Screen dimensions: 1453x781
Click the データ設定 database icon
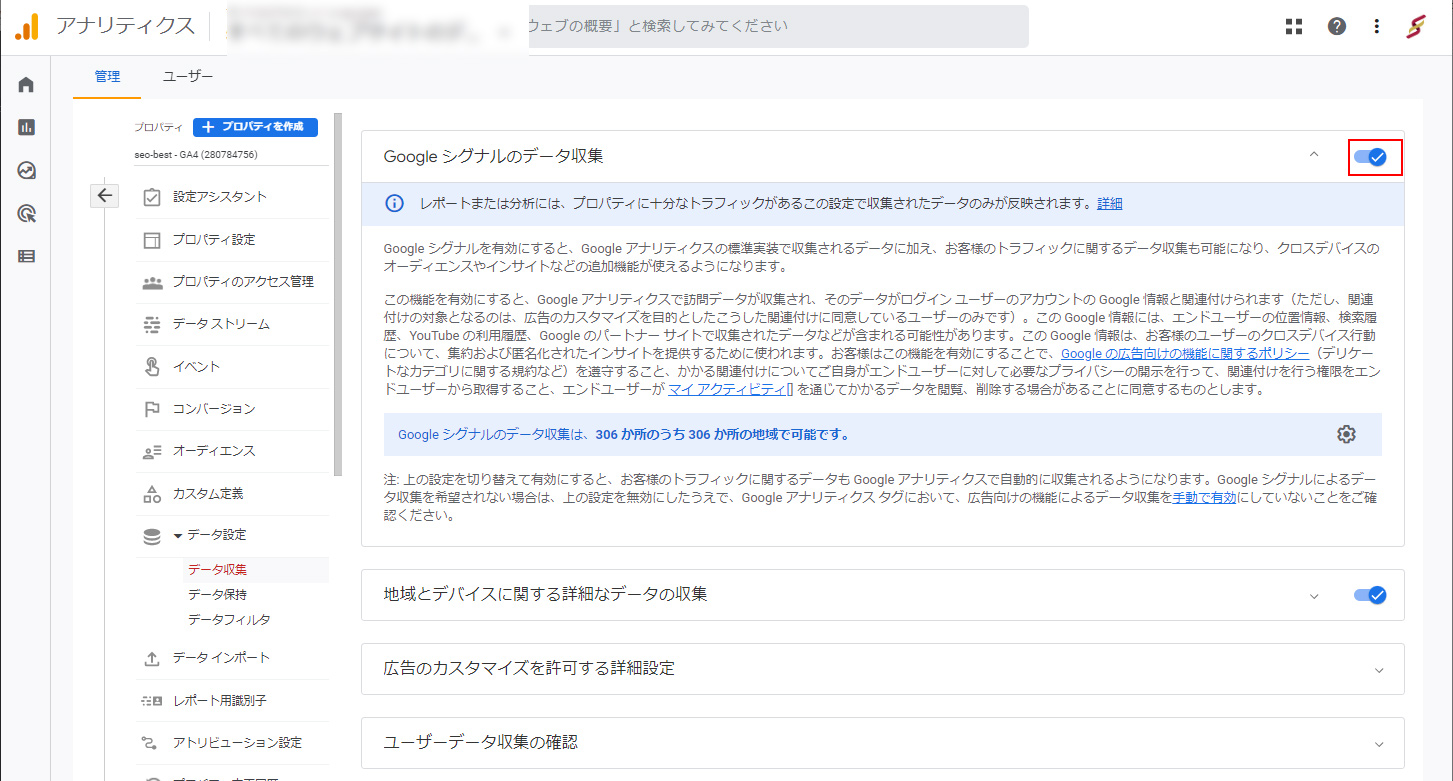[x=152, y=537]
